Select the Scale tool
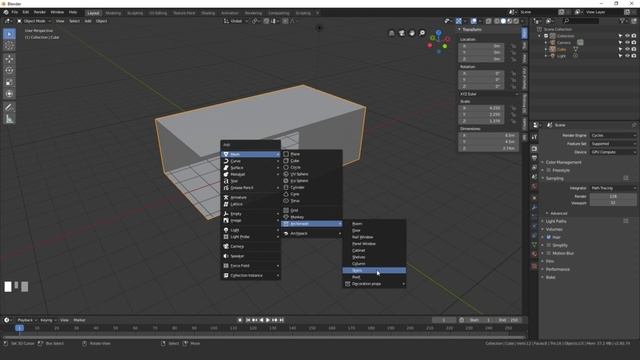Image resolution: width=640 pixels, height=360 pixels. click(9, 82)
